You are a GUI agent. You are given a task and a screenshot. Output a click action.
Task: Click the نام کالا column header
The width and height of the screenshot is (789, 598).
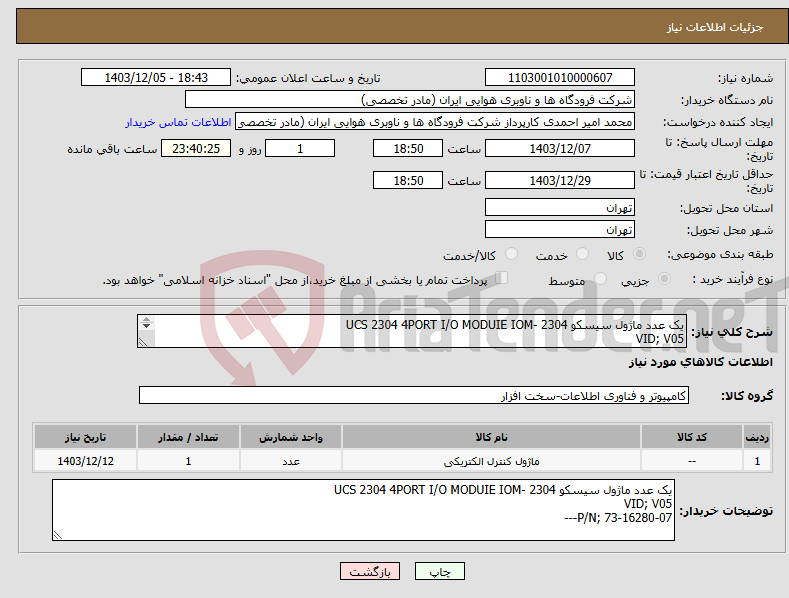point(491,437)
